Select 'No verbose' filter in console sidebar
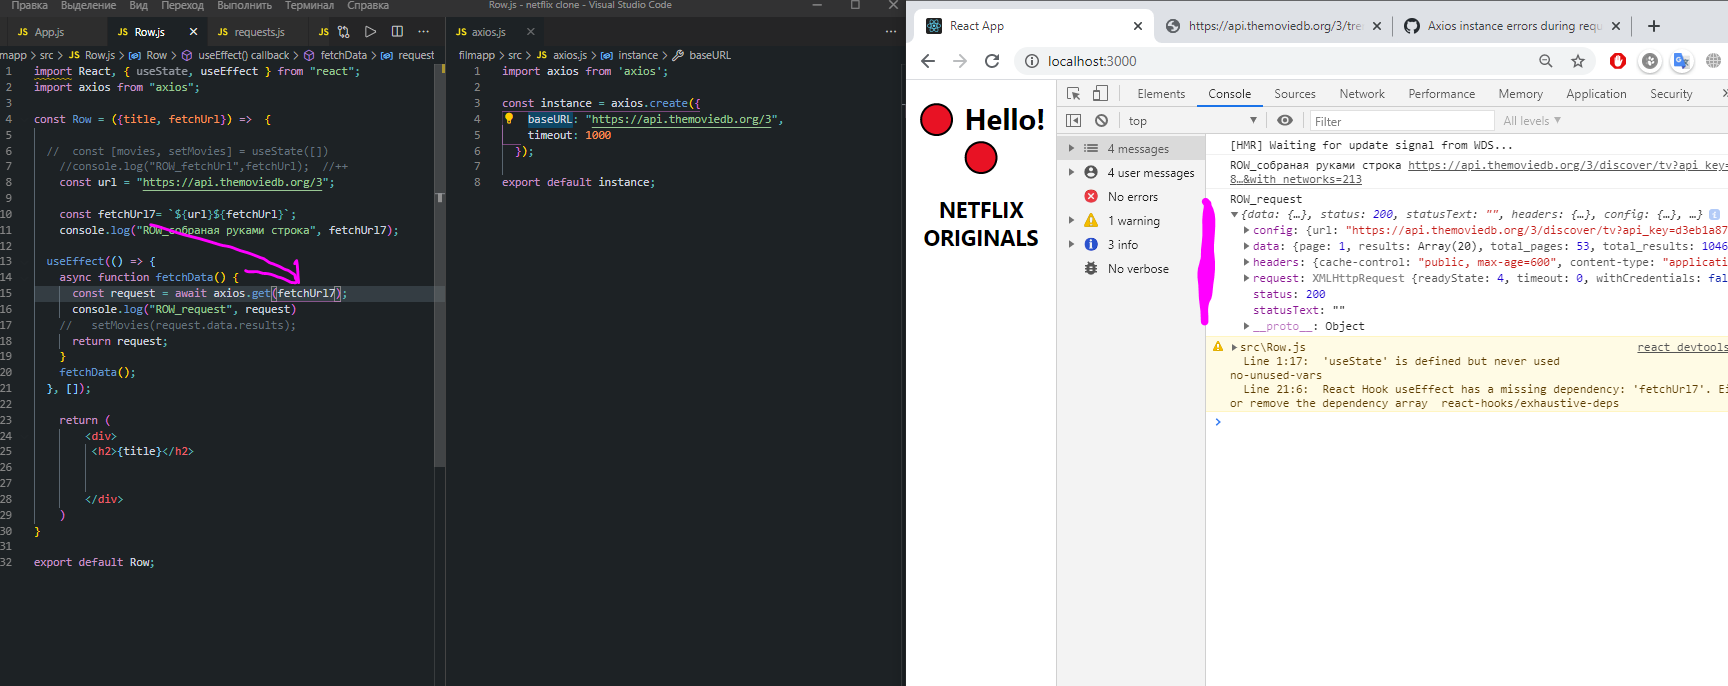This screenshot has width=1728, height=686. 1131,269
